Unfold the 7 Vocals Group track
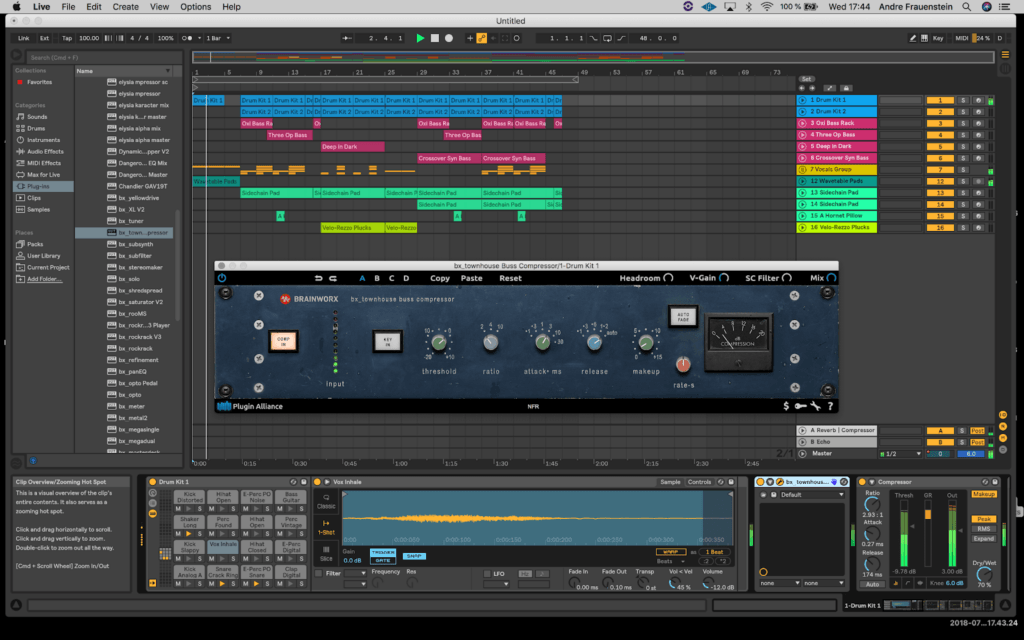The height and width of the screenshot is (640, 1024). 802,170
